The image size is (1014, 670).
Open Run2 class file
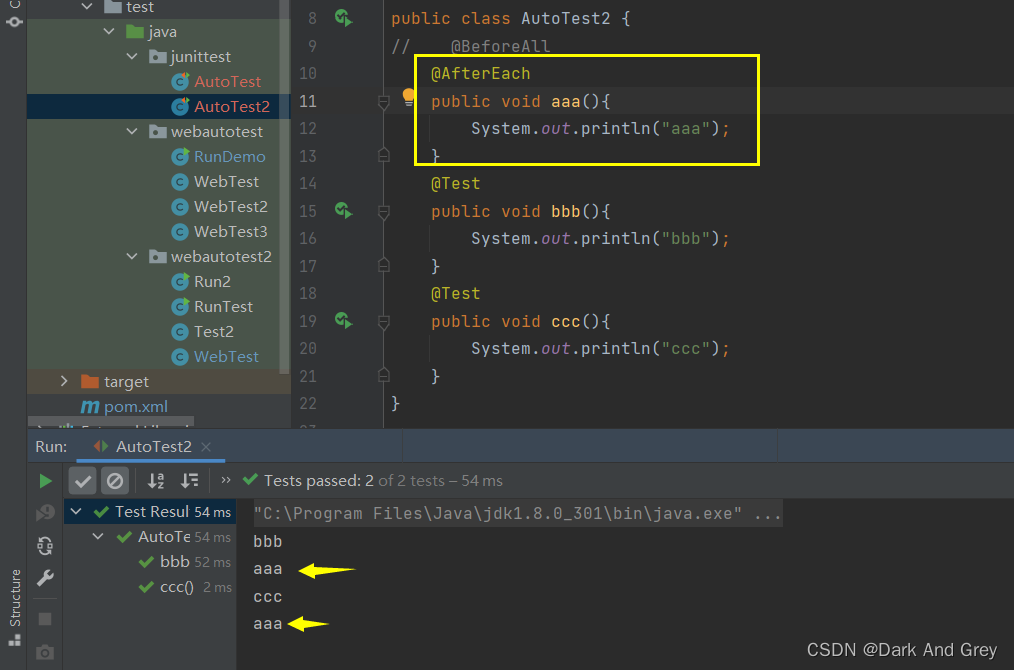(x=212, y=281)
